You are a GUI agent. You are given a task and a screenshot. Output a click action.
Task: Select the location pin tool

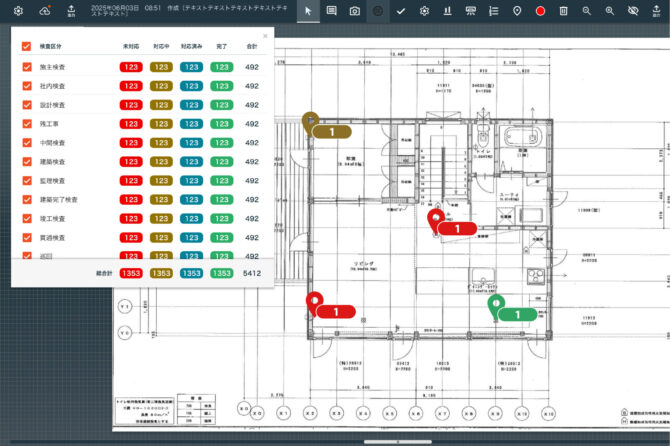[x=517, y=11]
